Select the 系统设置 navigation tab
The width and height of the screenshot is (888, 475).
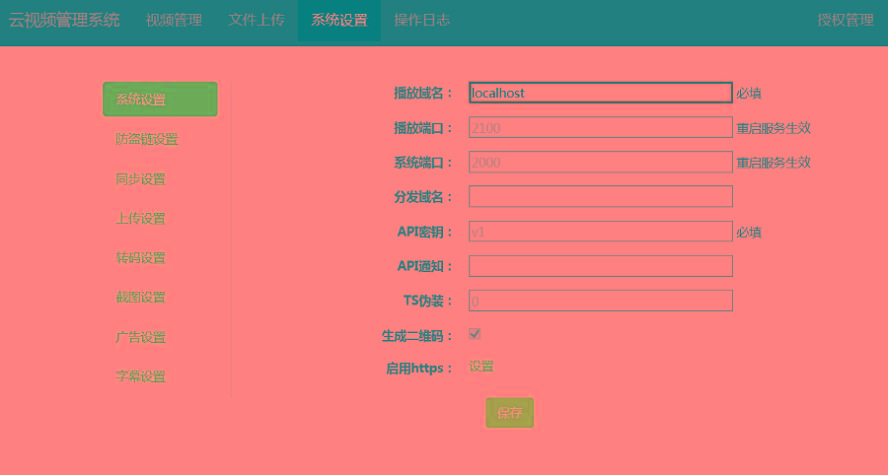[x=339, y=20]
